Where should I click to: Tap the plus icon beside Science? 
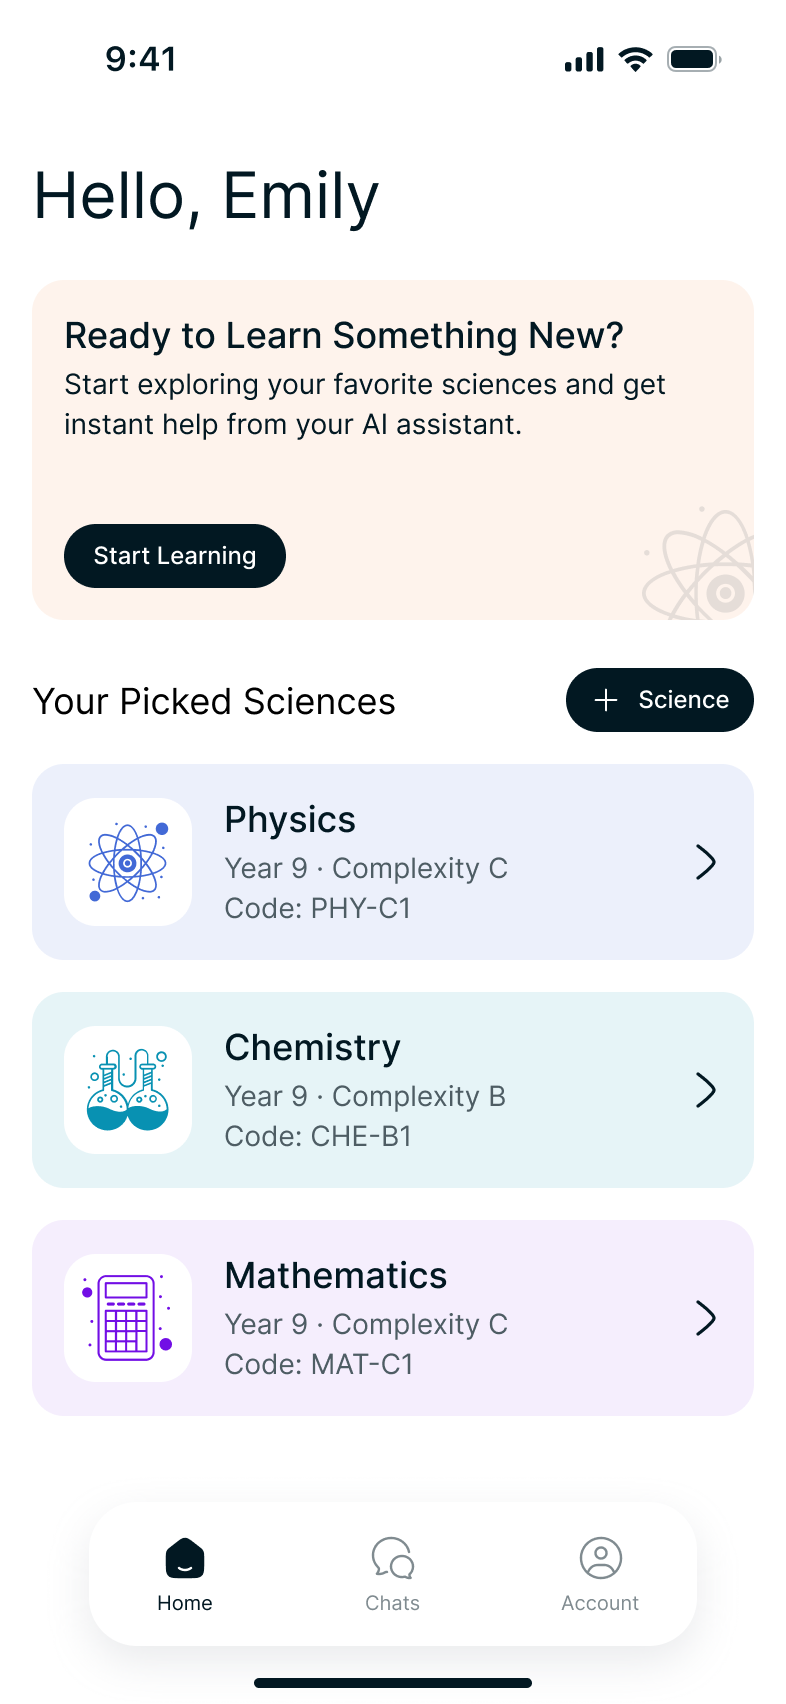pos(606,700)
